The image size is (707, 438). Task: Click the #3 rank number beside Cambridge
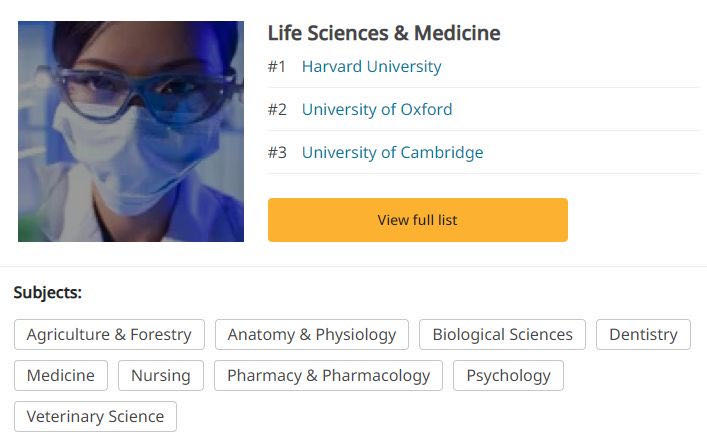coord(277,153)
